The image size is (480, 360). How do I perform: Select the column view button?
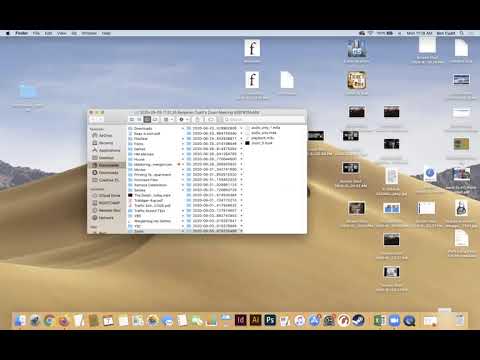(147, 119)
